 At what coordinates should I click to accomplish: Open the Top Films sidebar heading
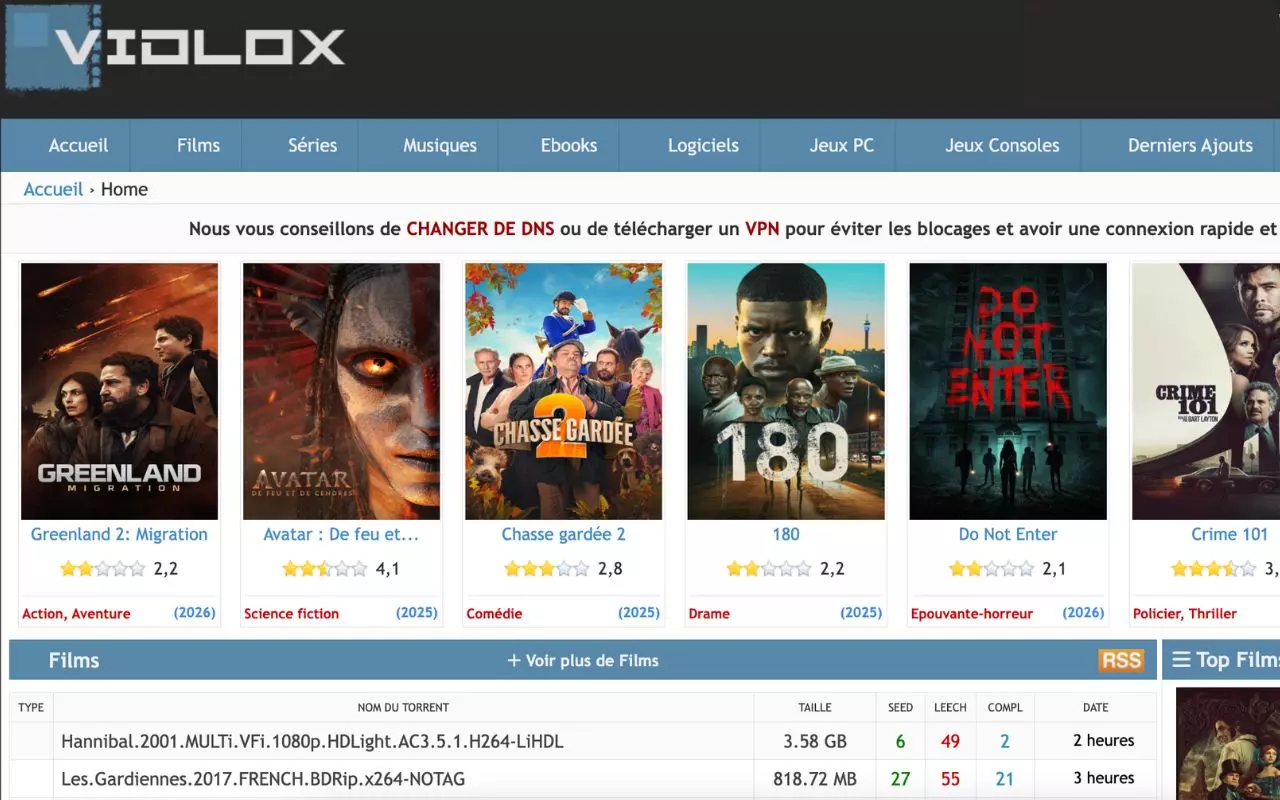[x=1226, y=660]
